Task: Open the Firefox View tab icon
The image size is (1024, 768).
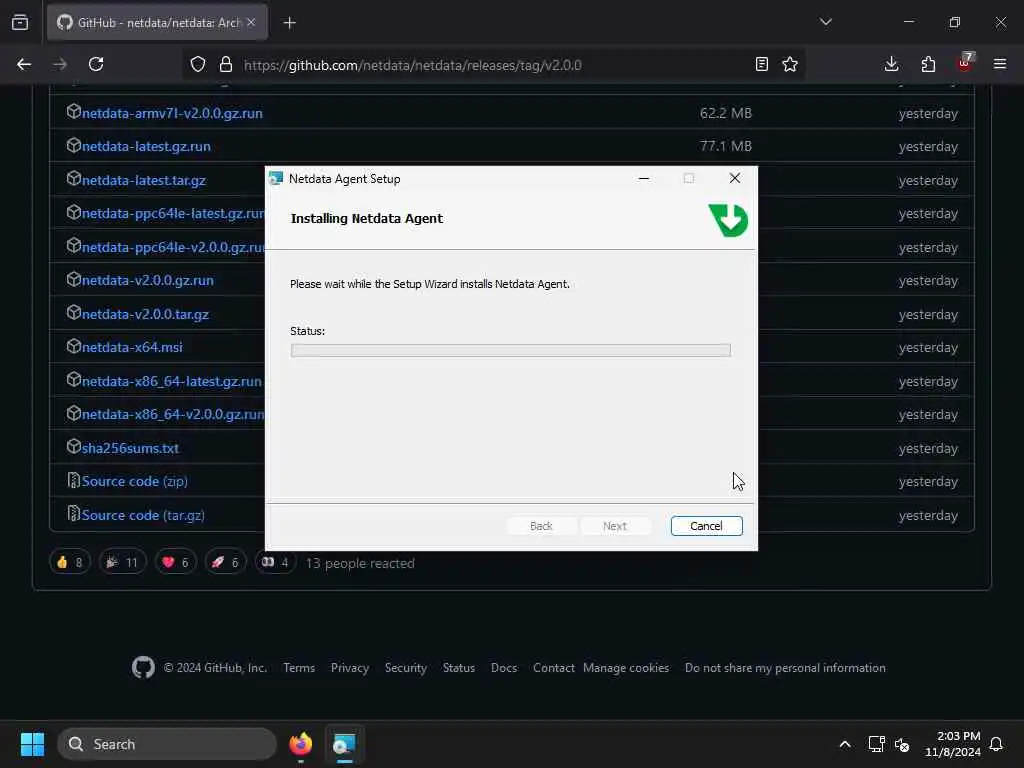Action: tap(20, 22)
